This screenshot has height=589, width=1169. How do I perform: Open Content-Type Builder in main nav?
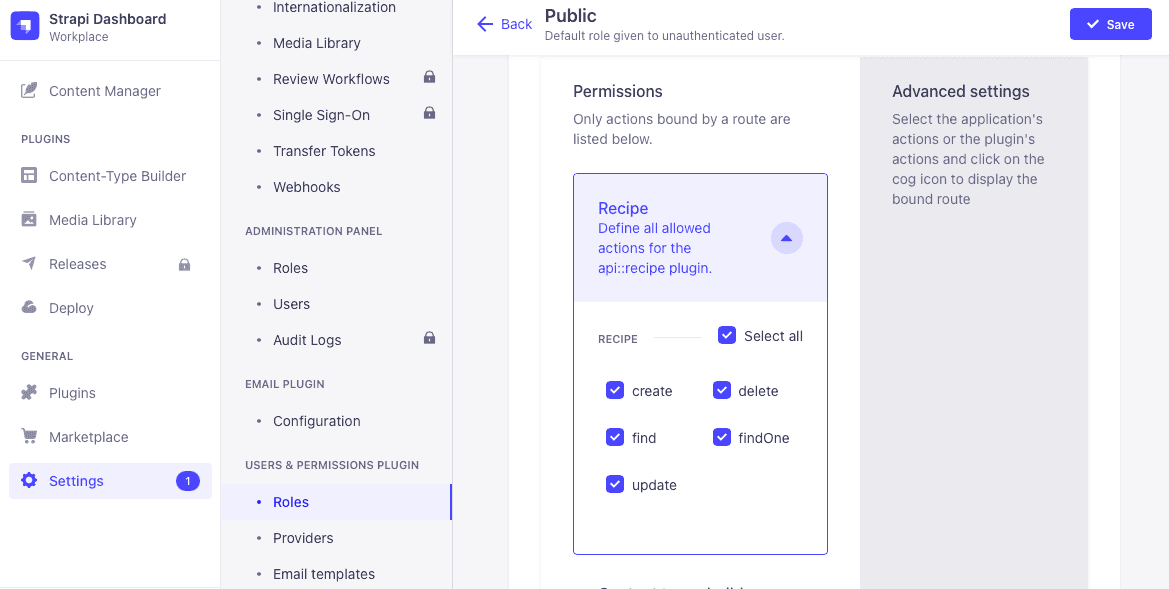(110, 176)
